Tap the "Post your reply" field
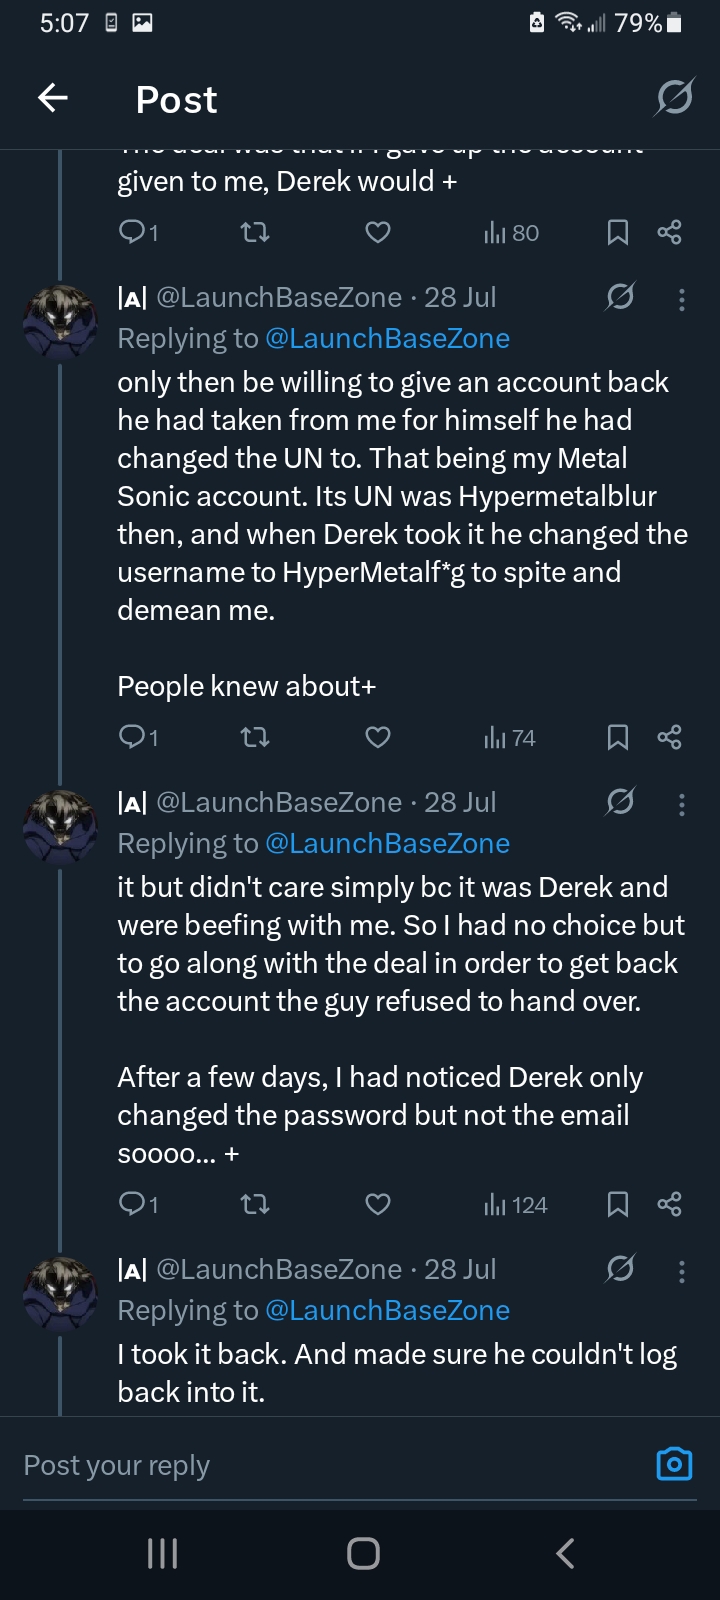This screenshot has width=720, height=1600. click(300, 1465)
